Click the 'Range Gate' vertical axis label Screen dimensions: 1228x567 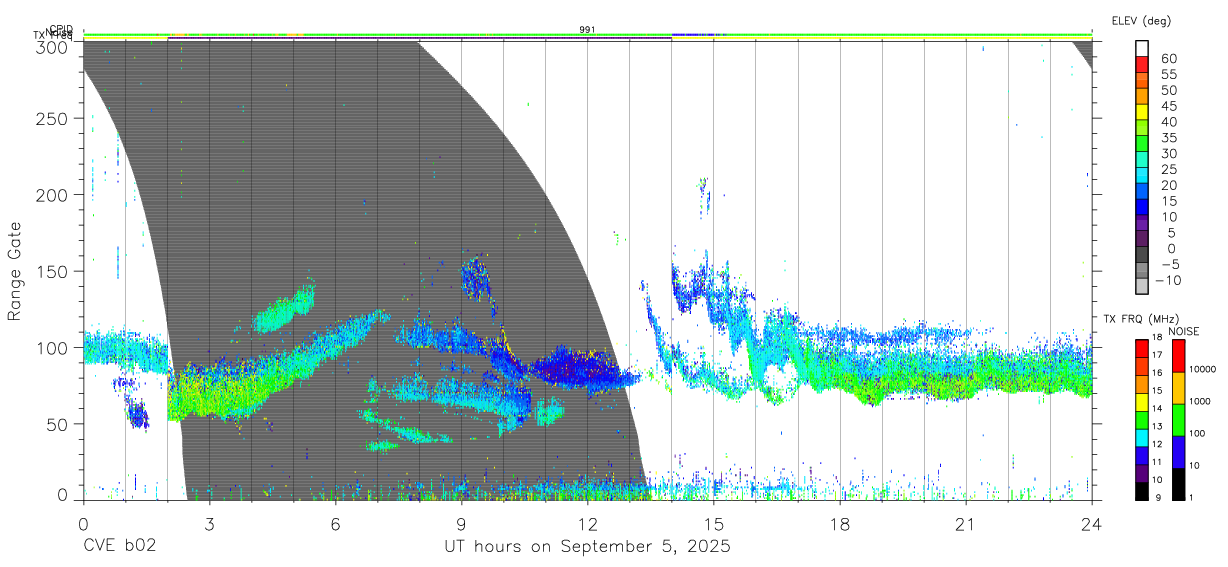point(16,272)
